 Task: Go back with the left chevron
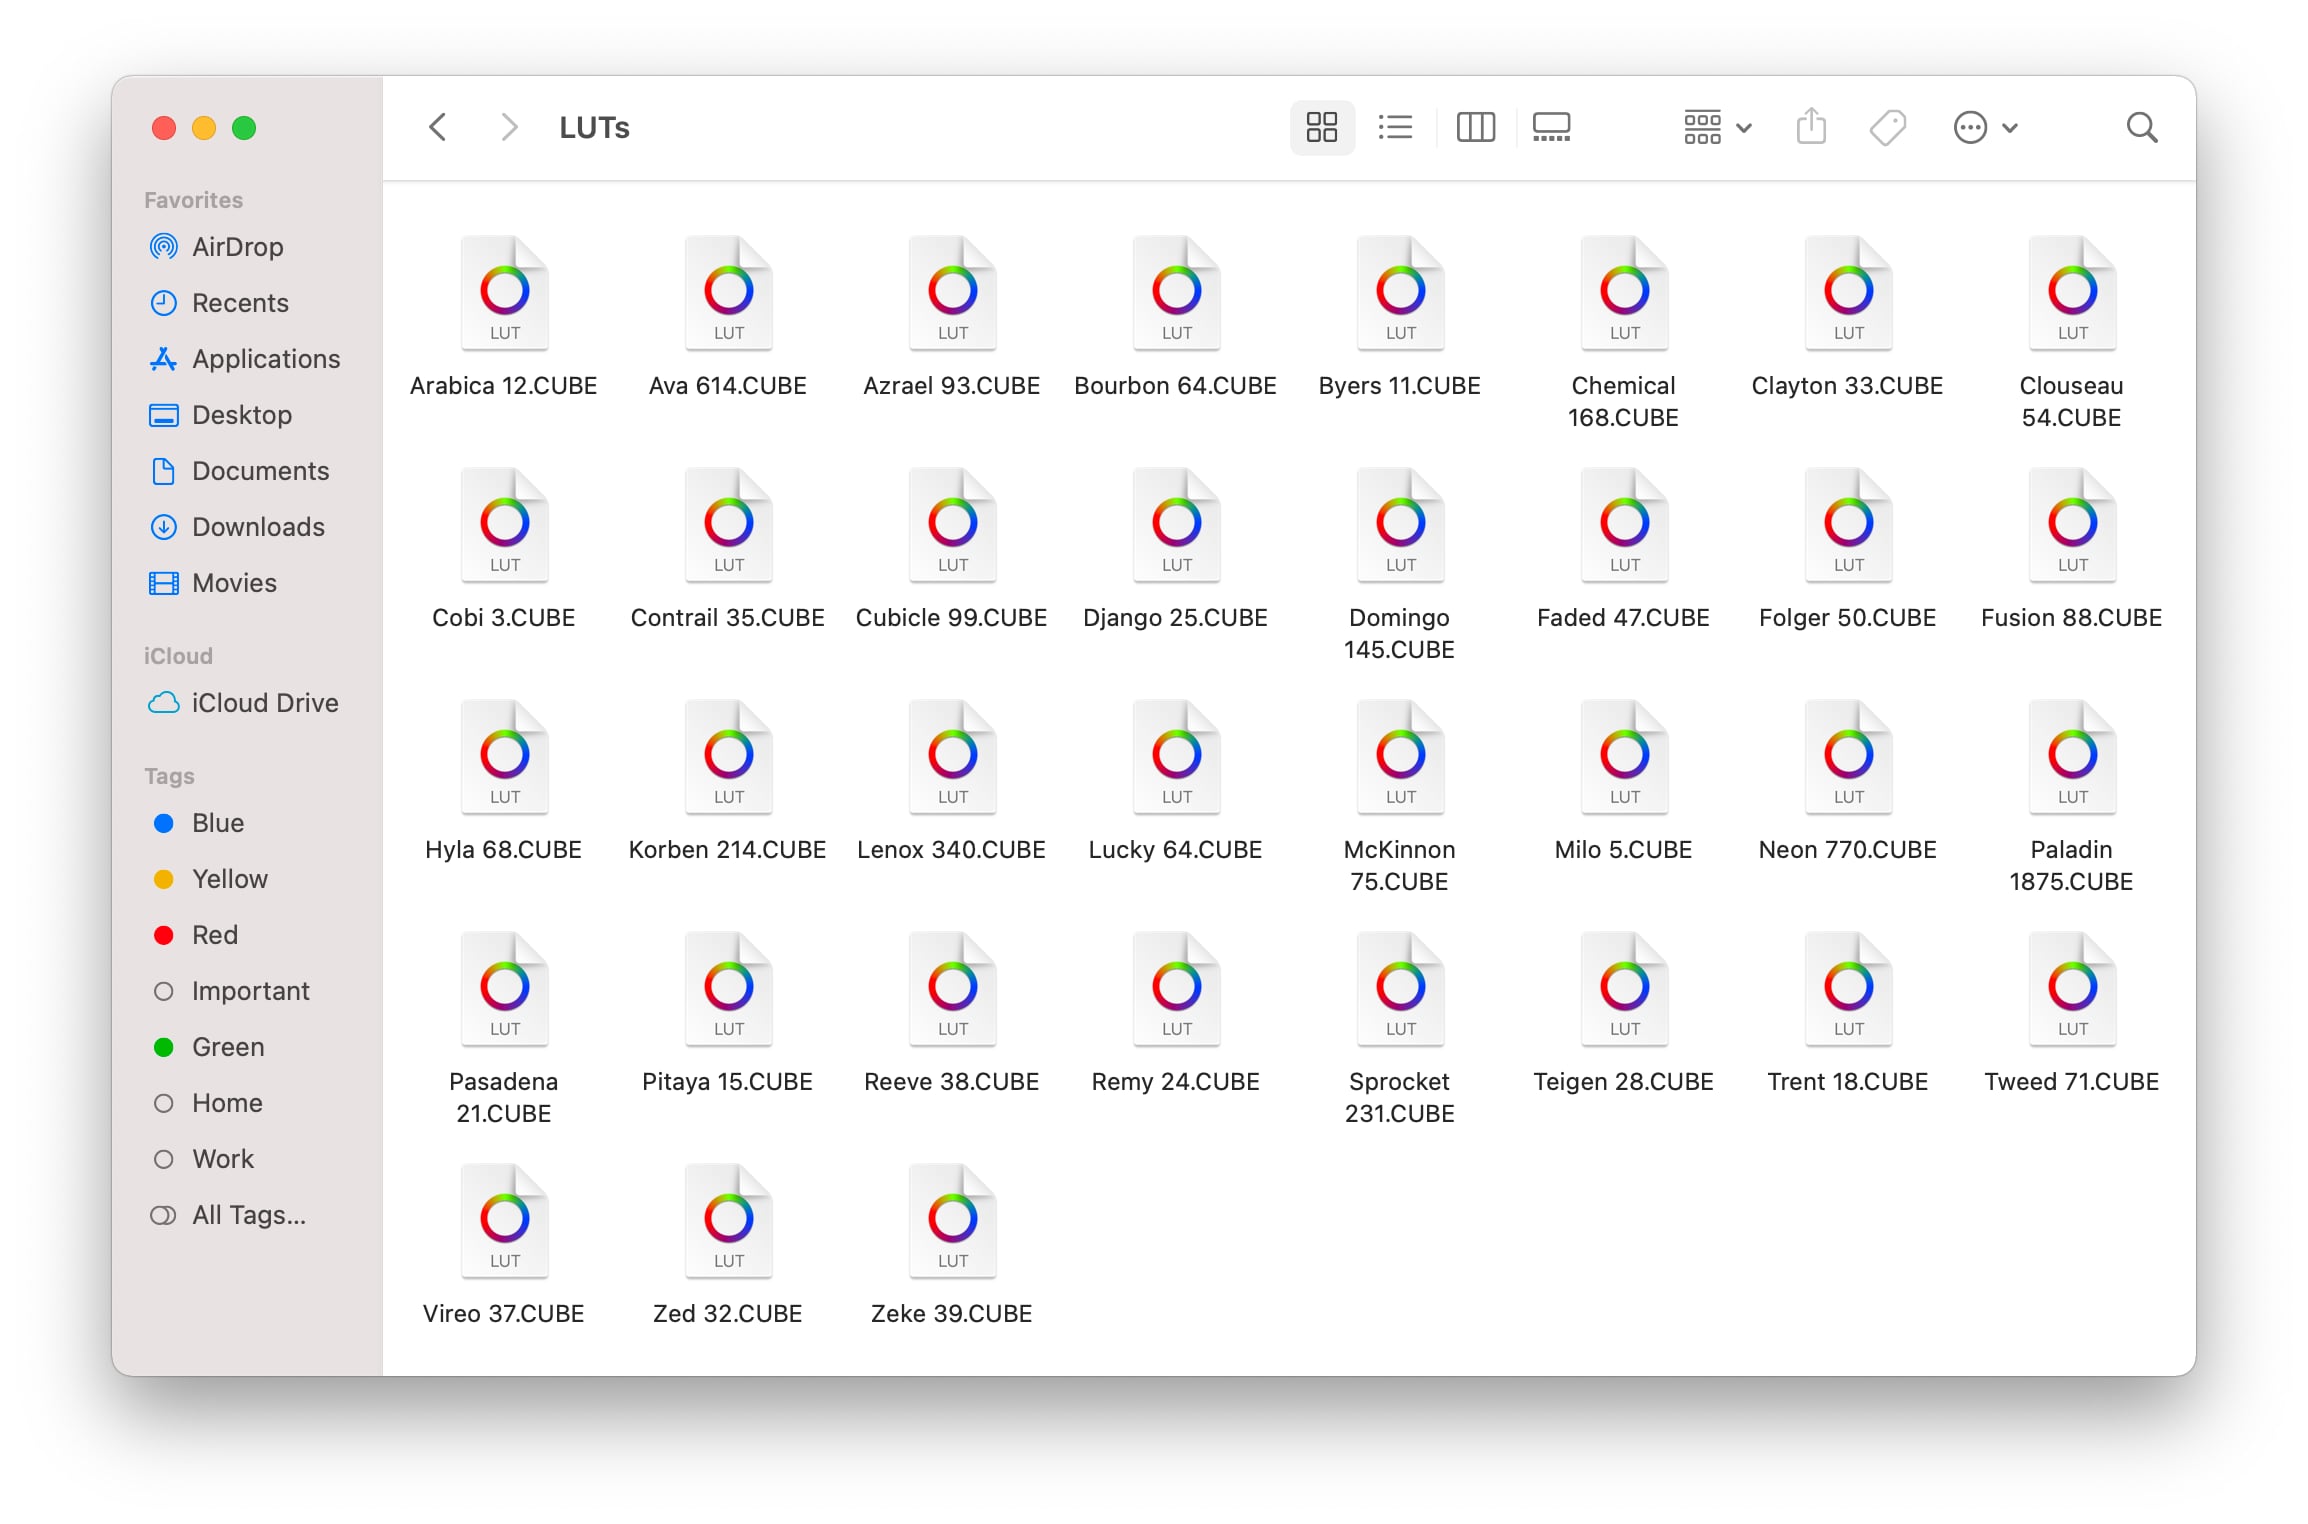[437, 127]
